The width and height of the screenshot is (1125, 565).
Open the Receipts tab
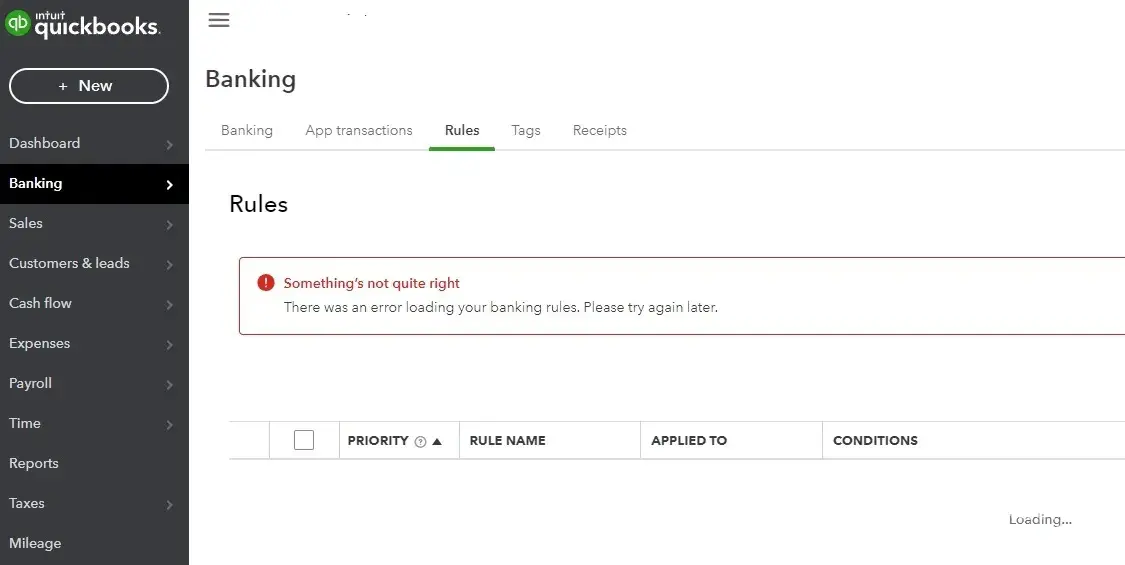(x=599, y=130)
